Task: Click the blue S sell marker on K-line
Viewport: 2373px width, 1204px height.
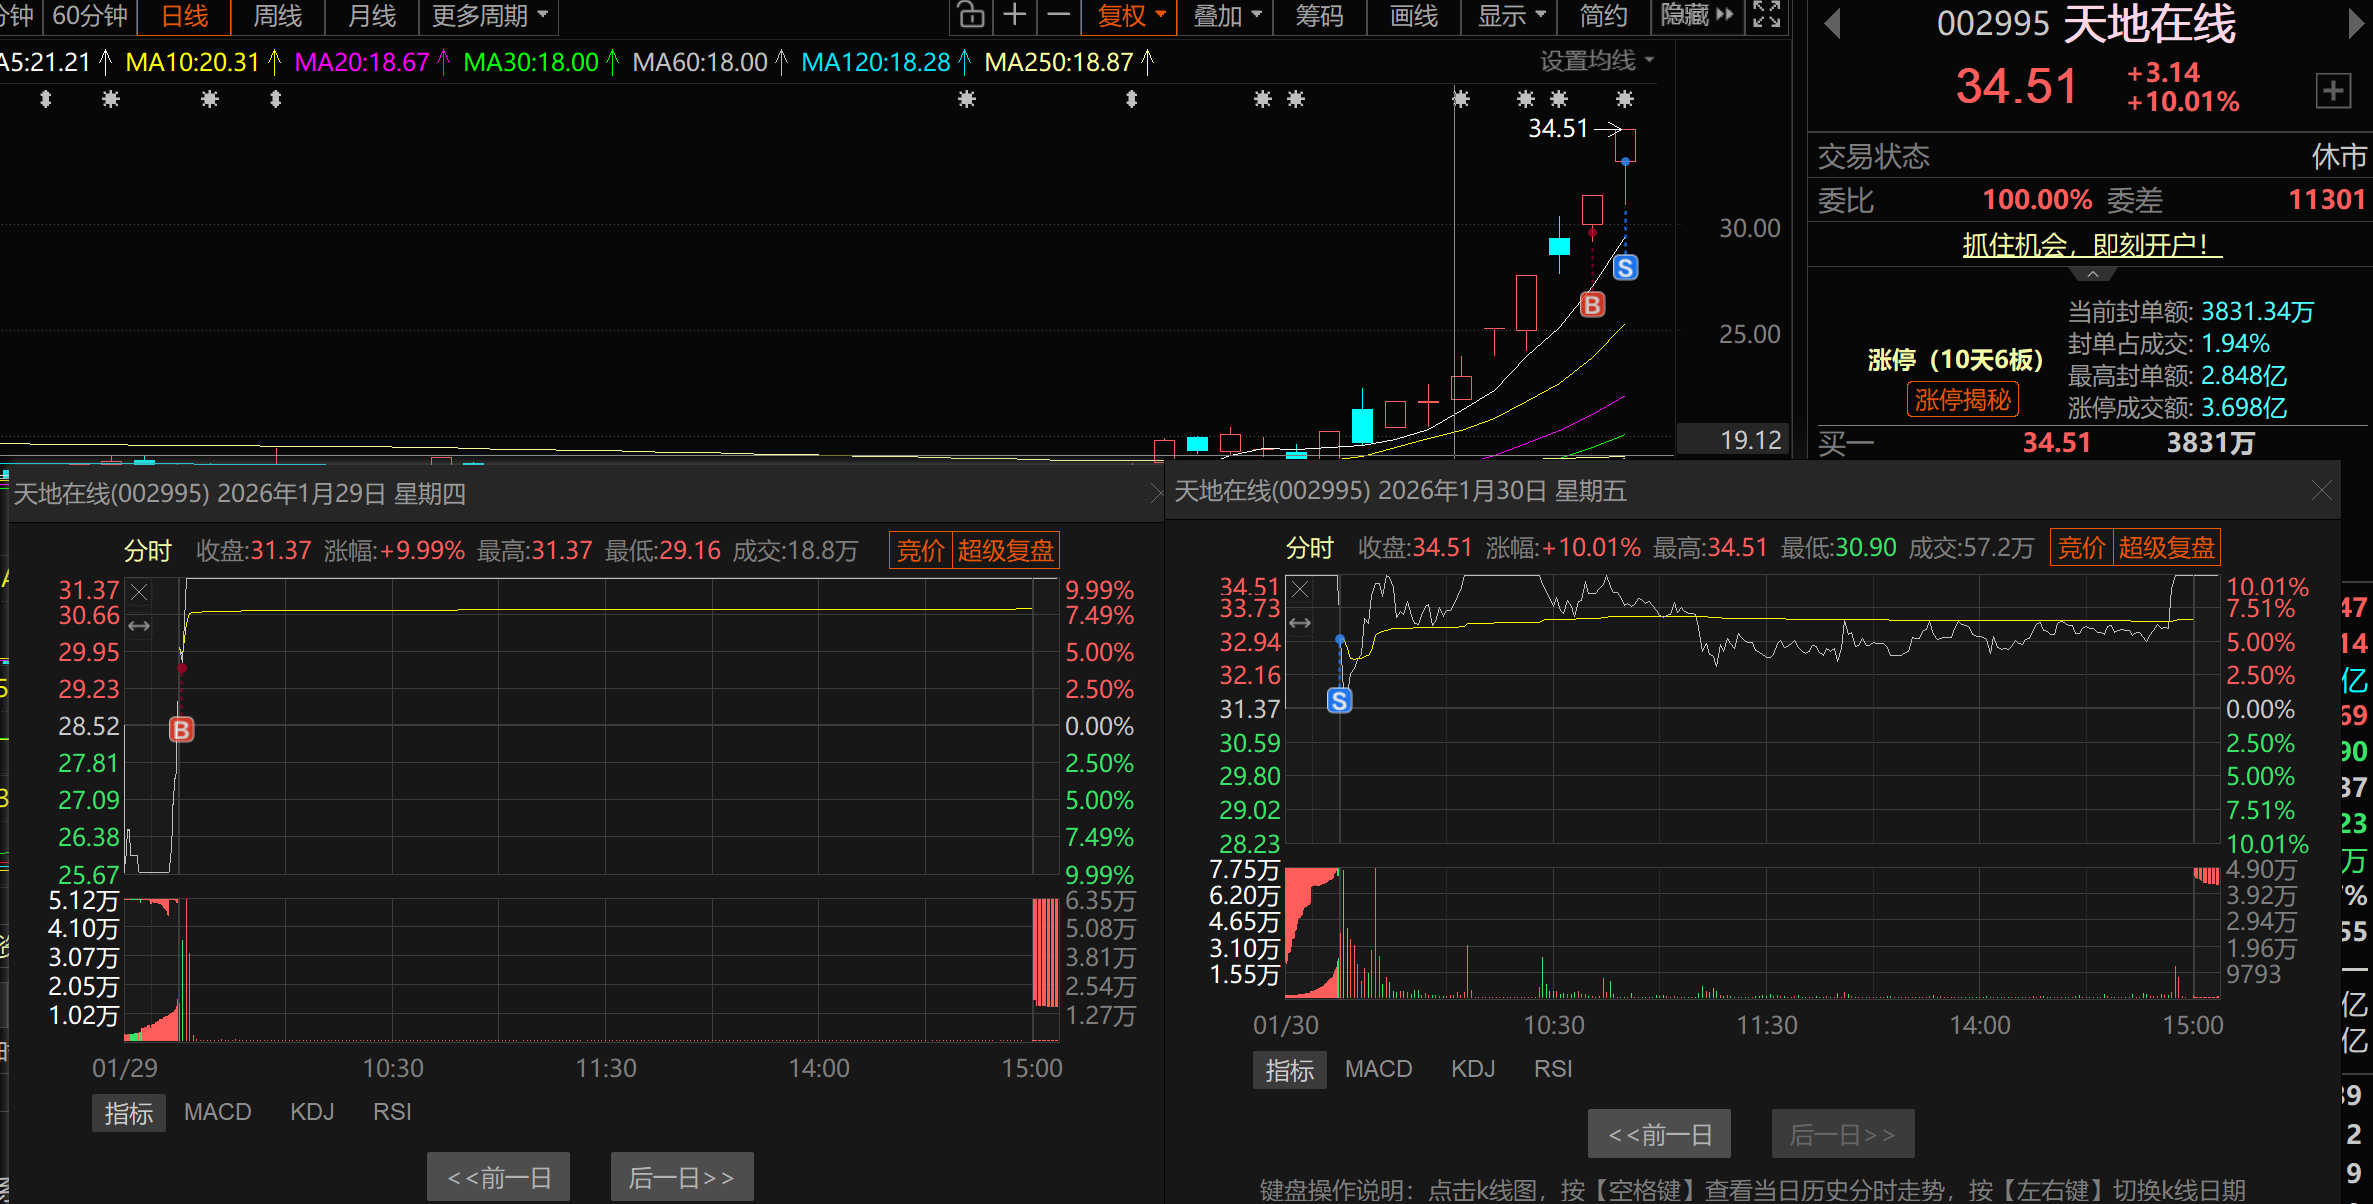Action: point(1625,268)
